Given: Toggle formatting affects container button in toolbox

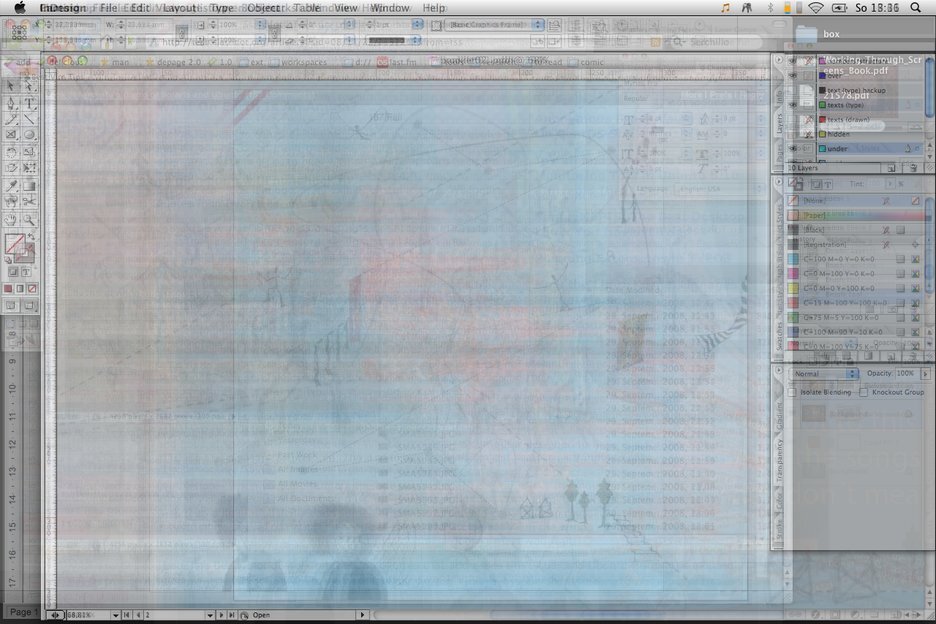Looking at the screenshot, I should pos(13,272).
